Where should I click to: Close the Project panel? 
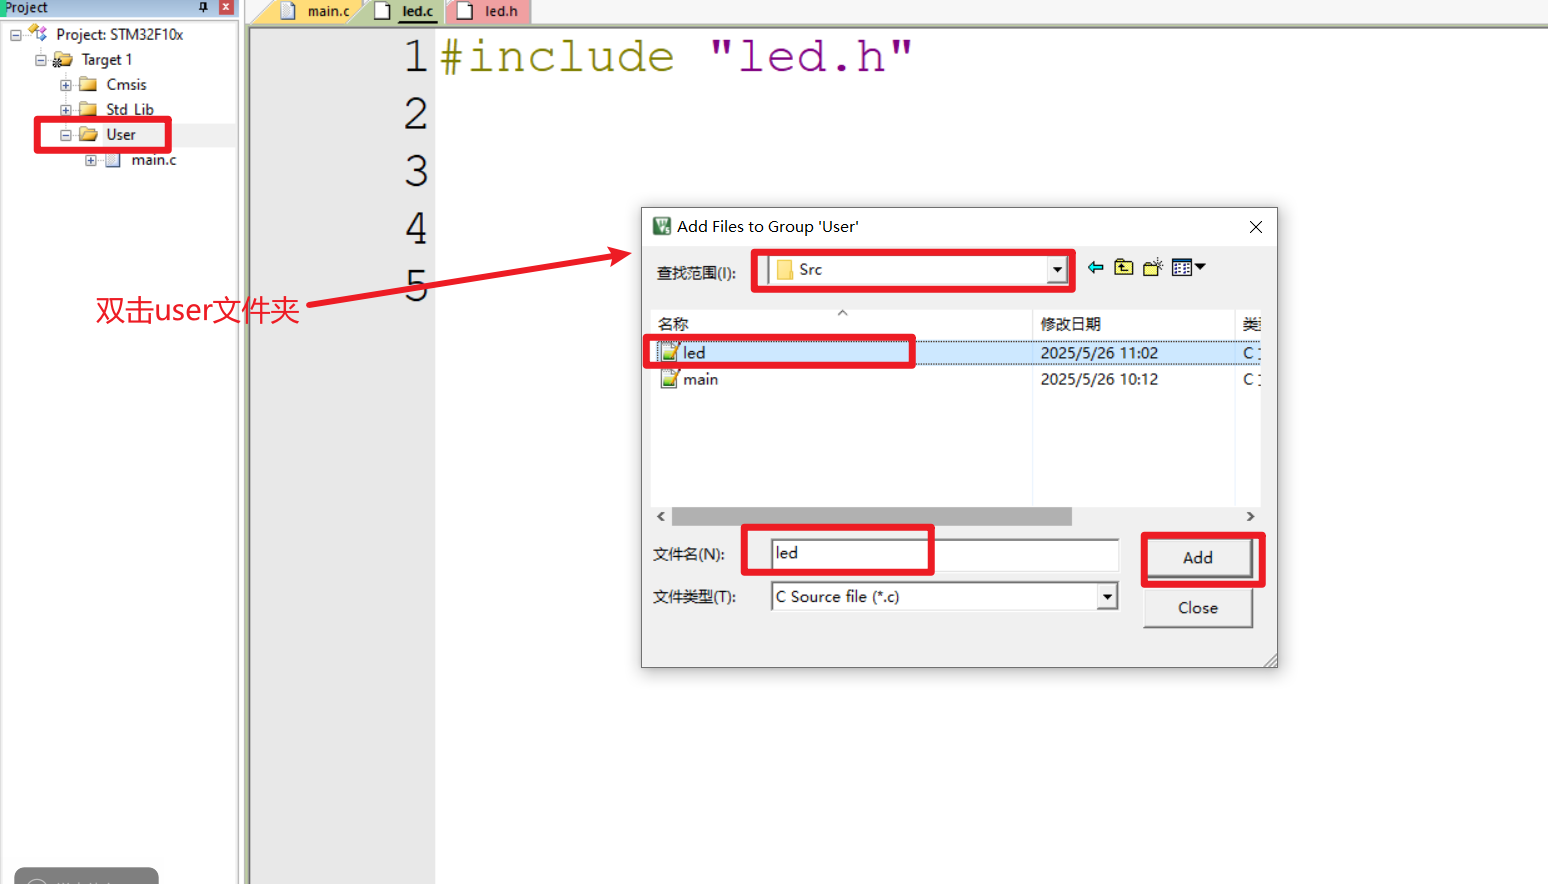[x=226, y=7]
